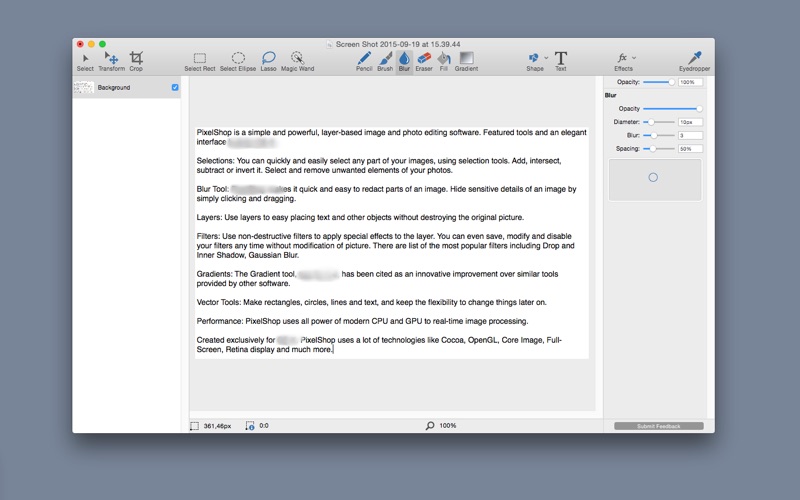The height and width of the screenshot is (500, 800).
Task: Adjust the Blur section Opacity slider
Action: pyautogui.click(x=672, y=109)
